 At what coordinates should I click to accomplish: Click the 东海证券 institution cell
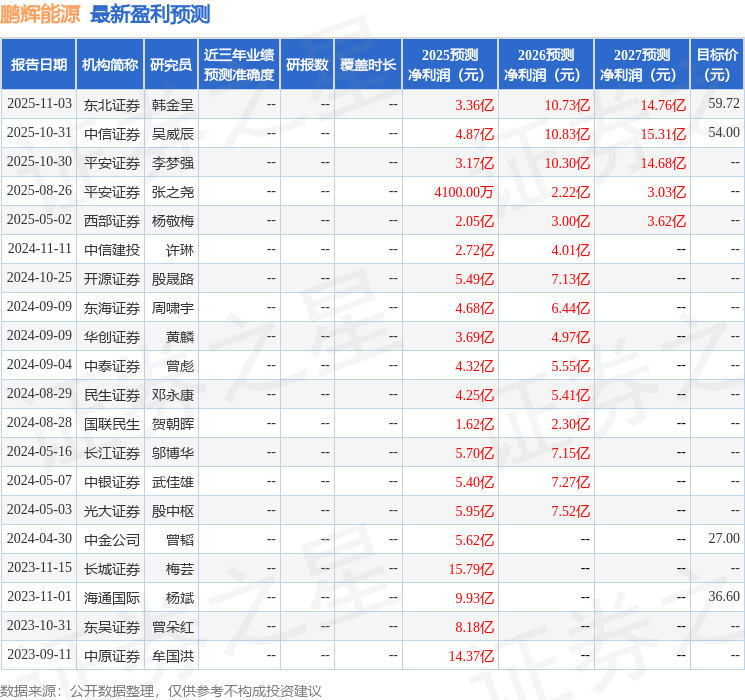(x=112, y=308)
